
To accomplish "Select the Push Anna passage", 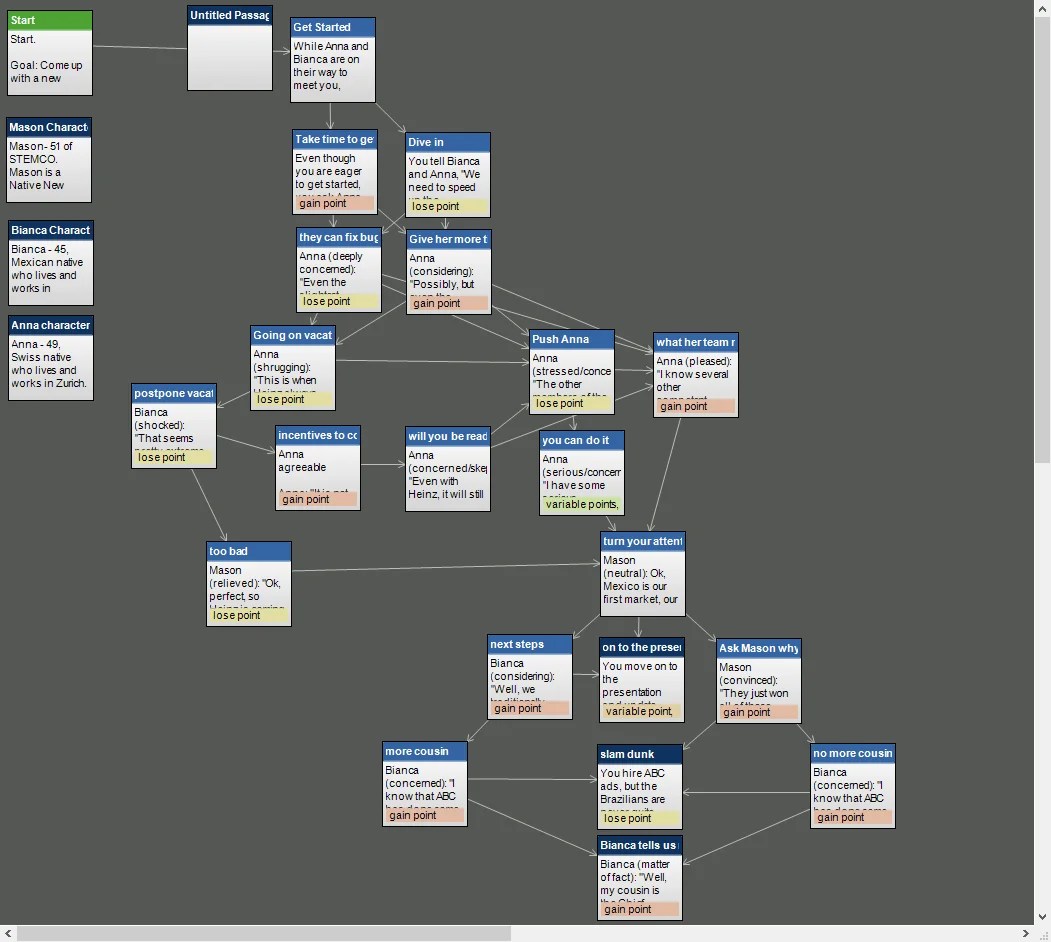I will point(572,372).
